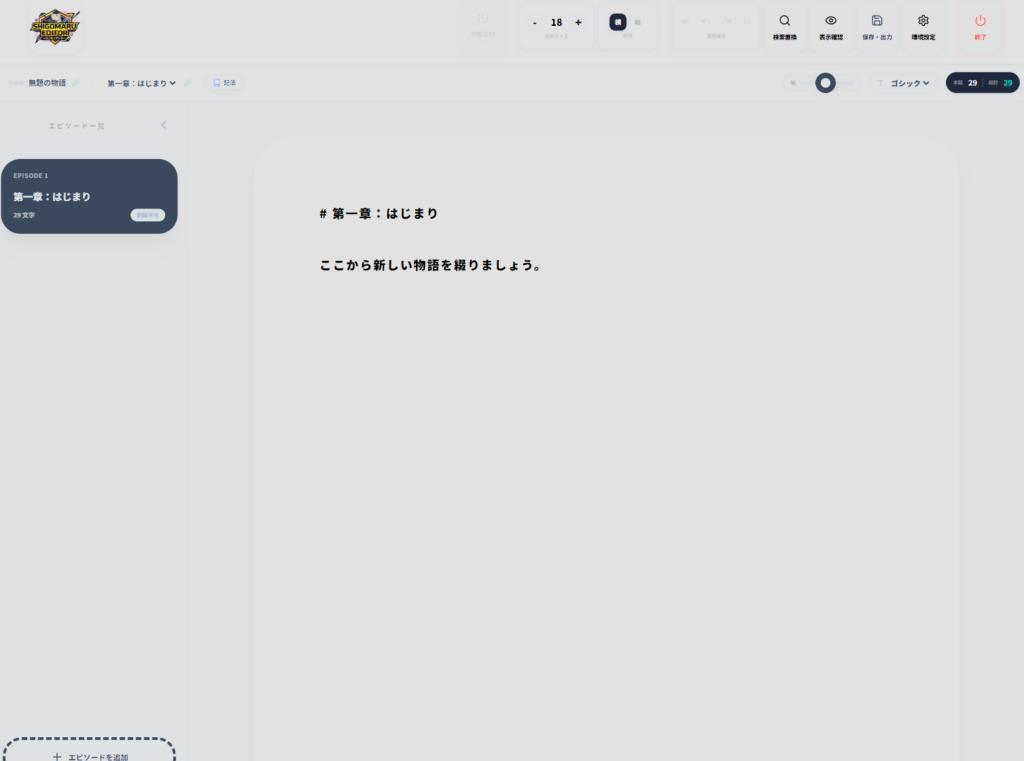Click the 記法 notation button
The width and height of the screenshot is (1024, 761).
224,83
